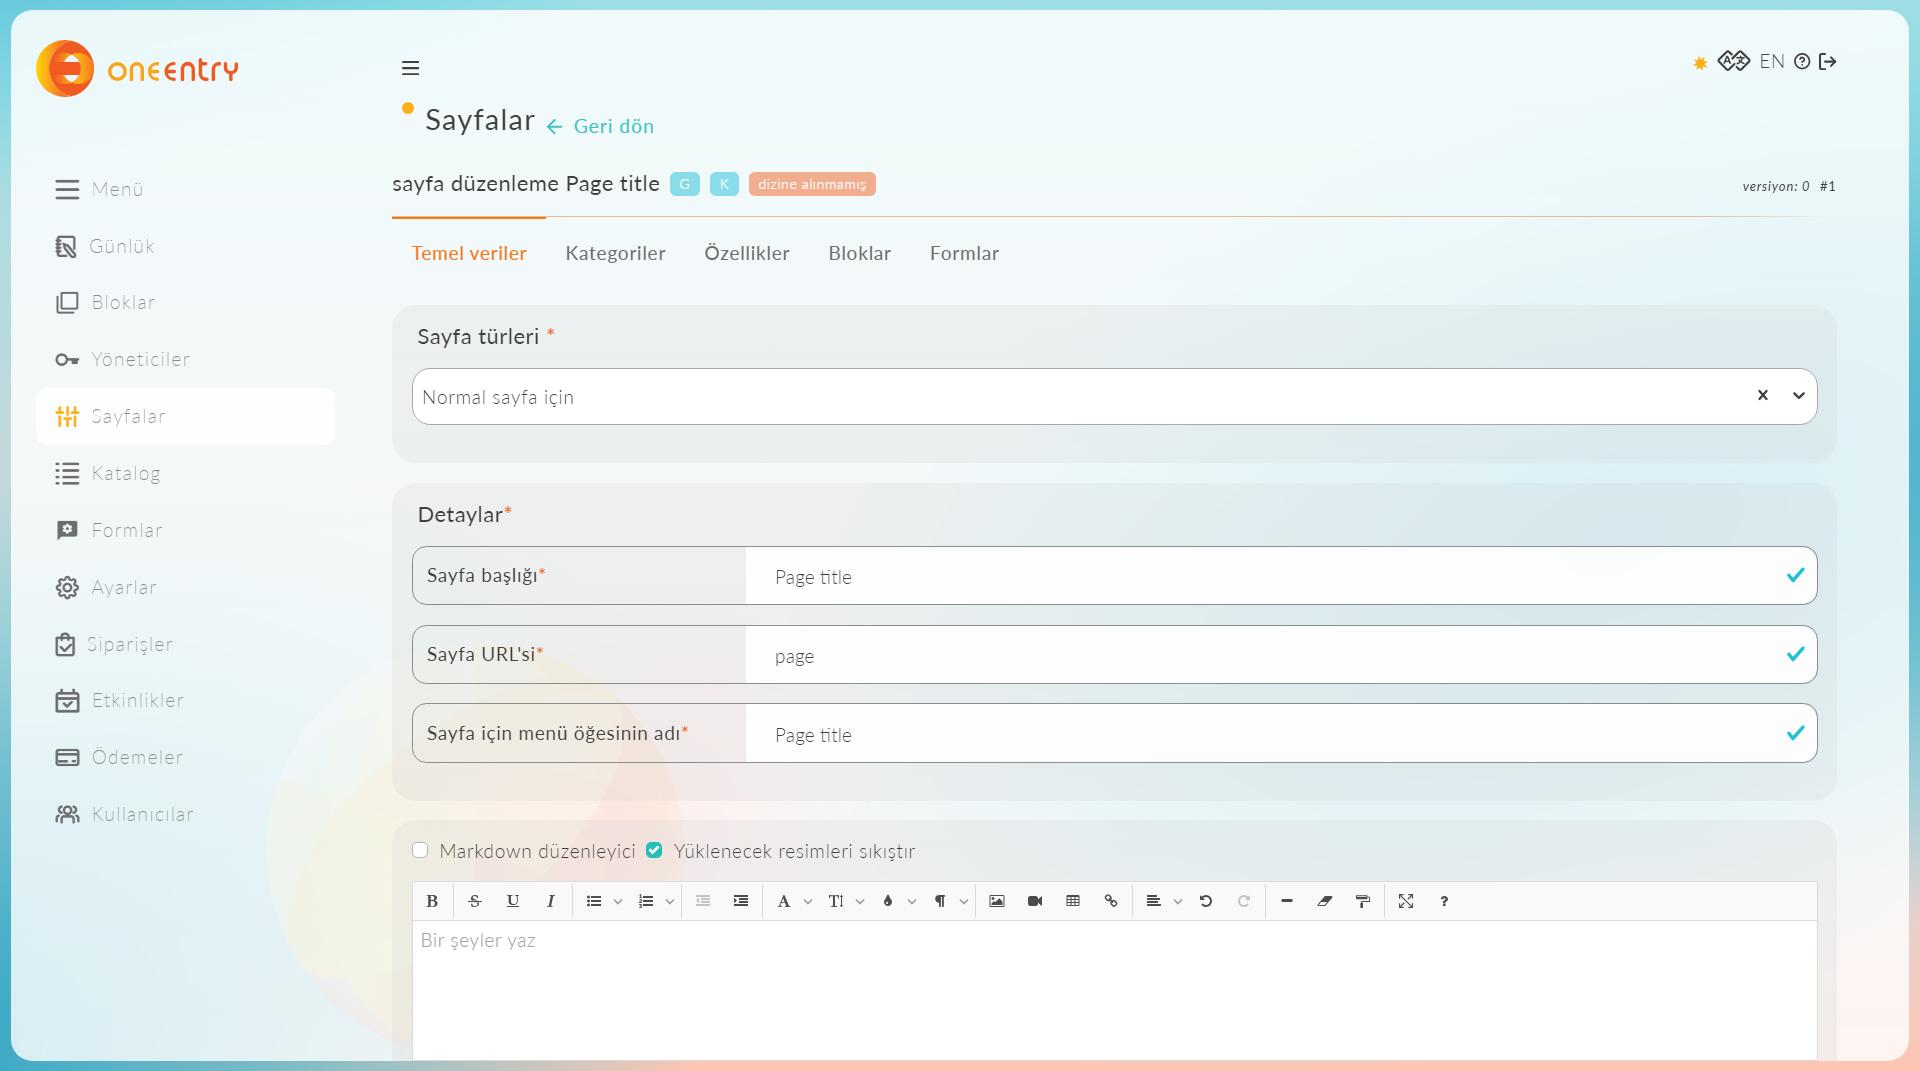Clear the selected page type with X
Image resolution: width=1920 pixels, height=1071 pixels.
1763,395
